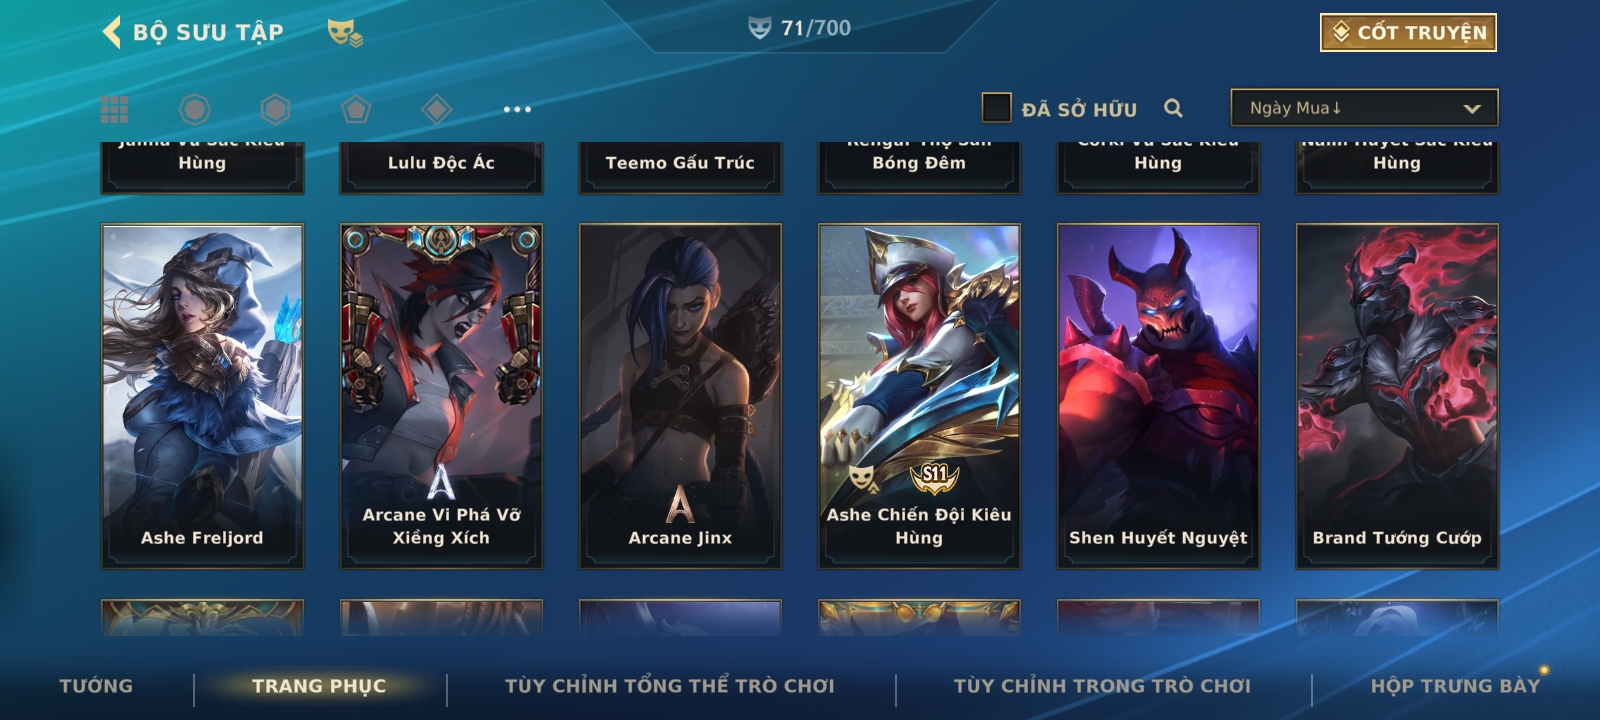Go back using the Bộ Sưu Tập arrow
The height and width of the screenshot is (720, 1600).
coord(111,32)
